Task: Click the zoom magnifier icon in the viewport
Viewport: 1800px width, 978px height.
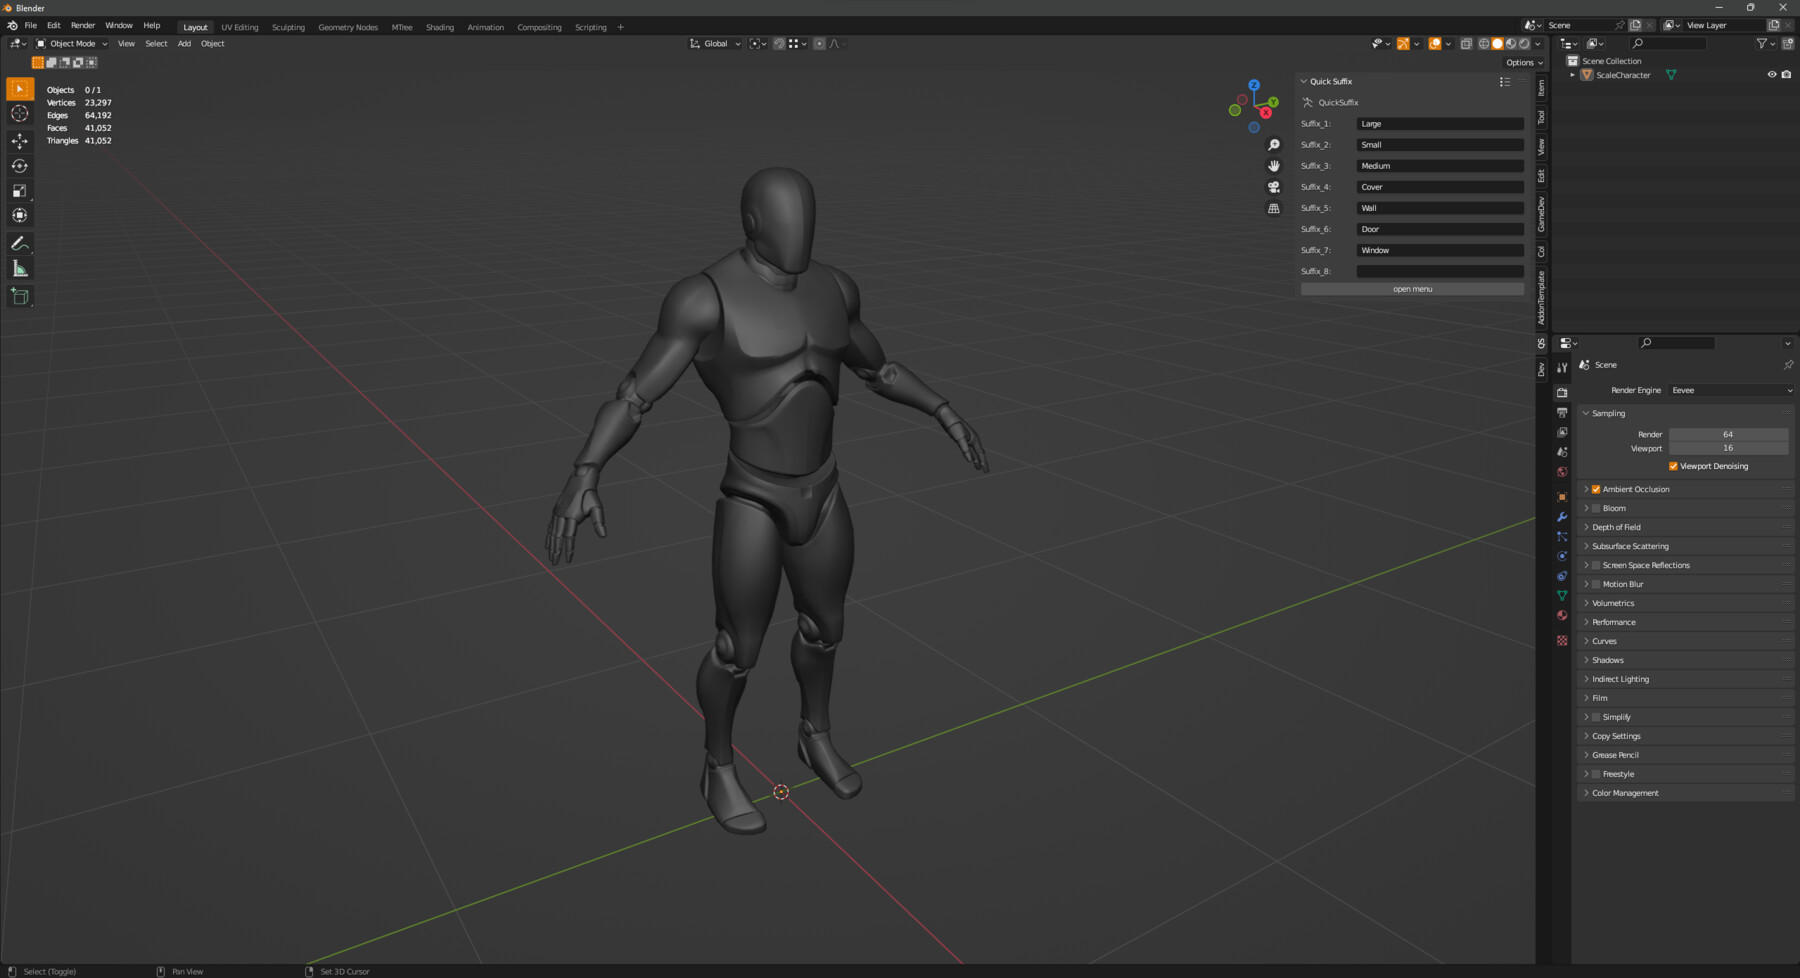Action: pyautogui.click(x=1273, y=144)
